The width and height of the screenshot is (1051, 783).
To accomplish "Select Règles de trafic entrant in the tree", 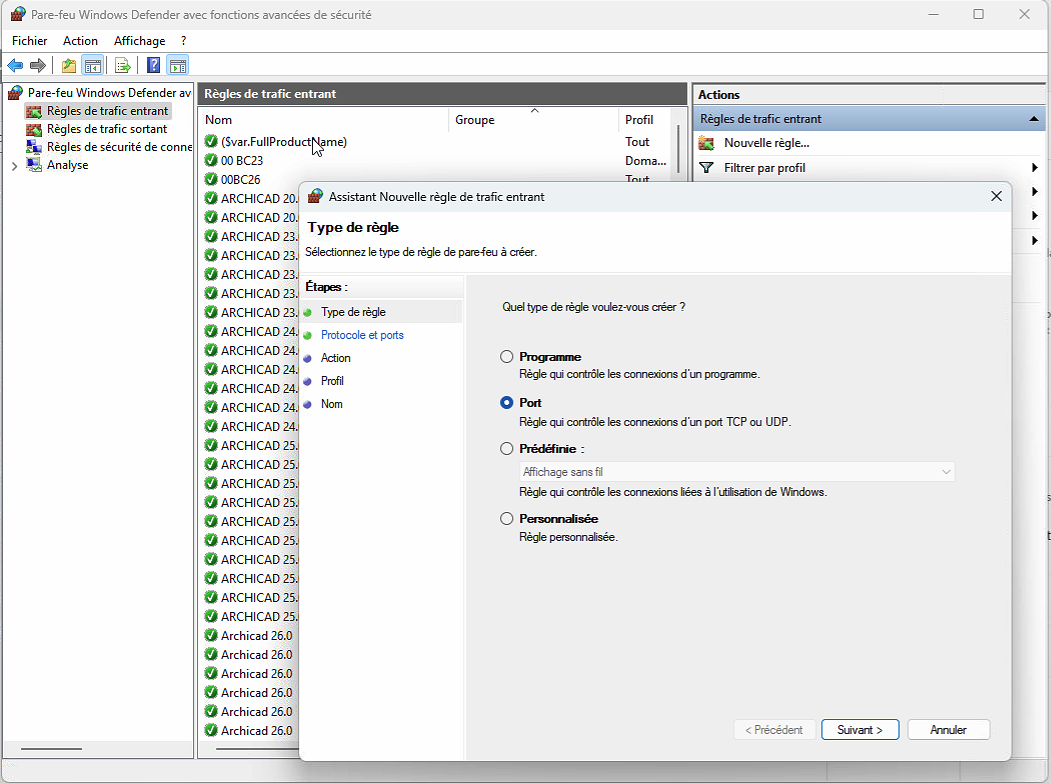I will (x=107, y=111).
